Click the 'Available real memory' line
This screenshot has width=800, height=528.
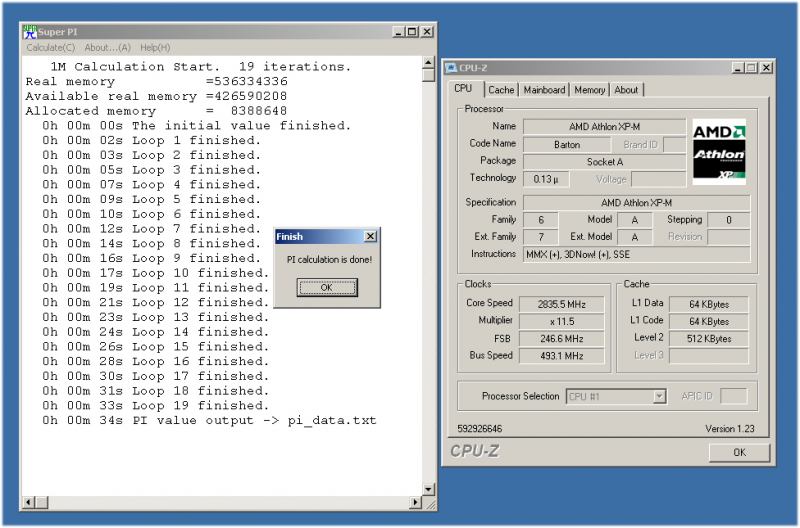[156, 96]
